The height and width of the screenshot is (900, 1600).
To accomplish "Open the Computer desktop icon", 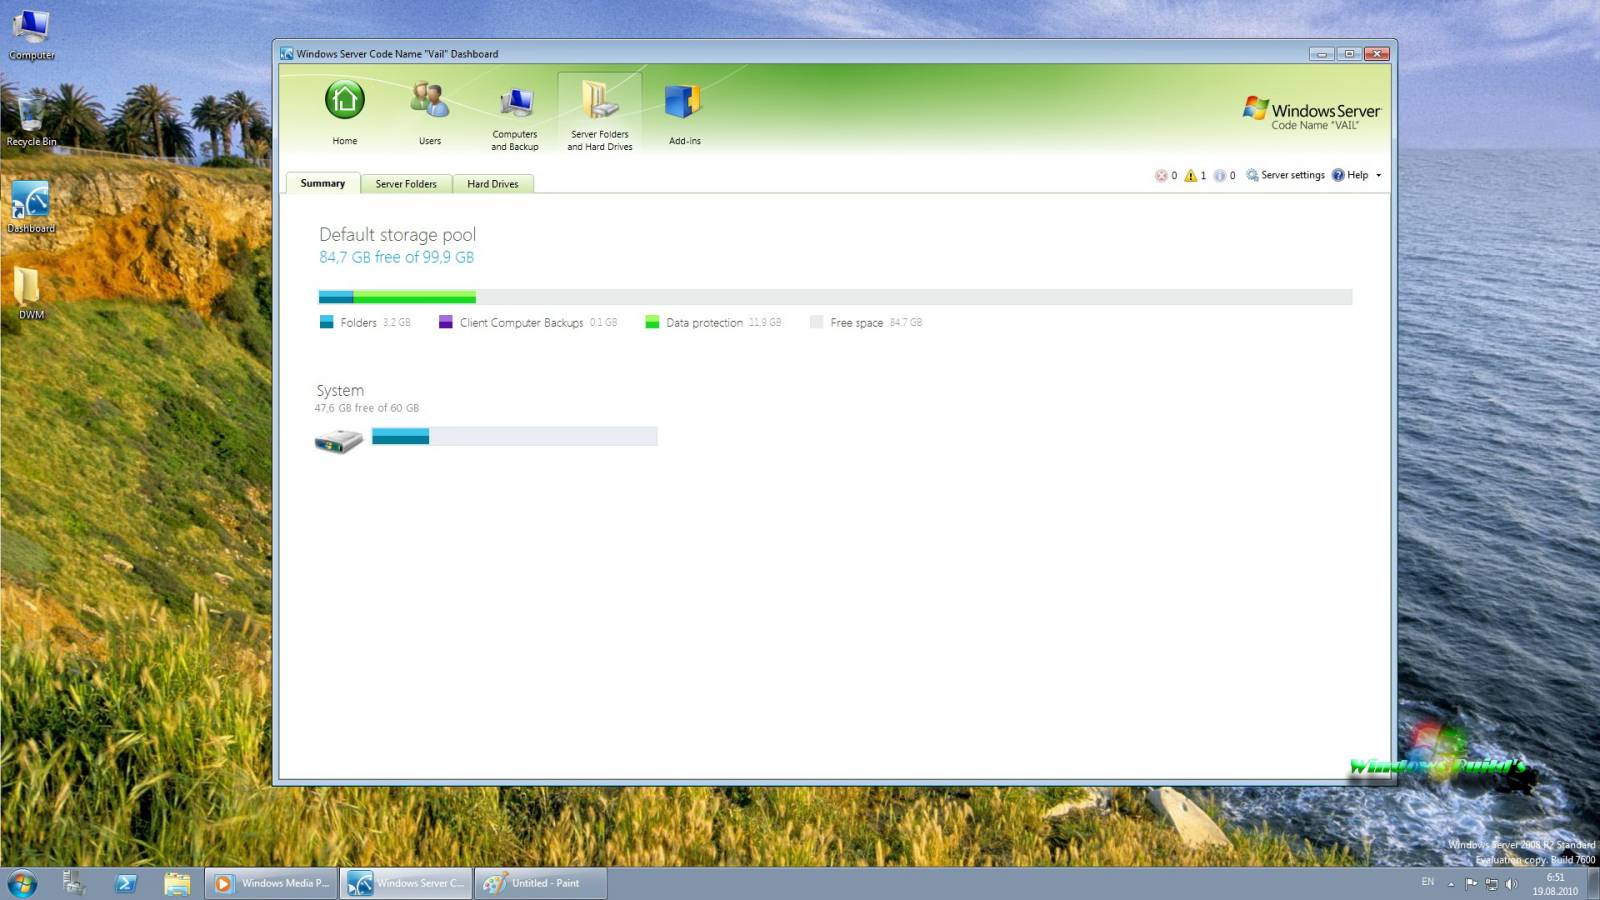I will (32, 35).
